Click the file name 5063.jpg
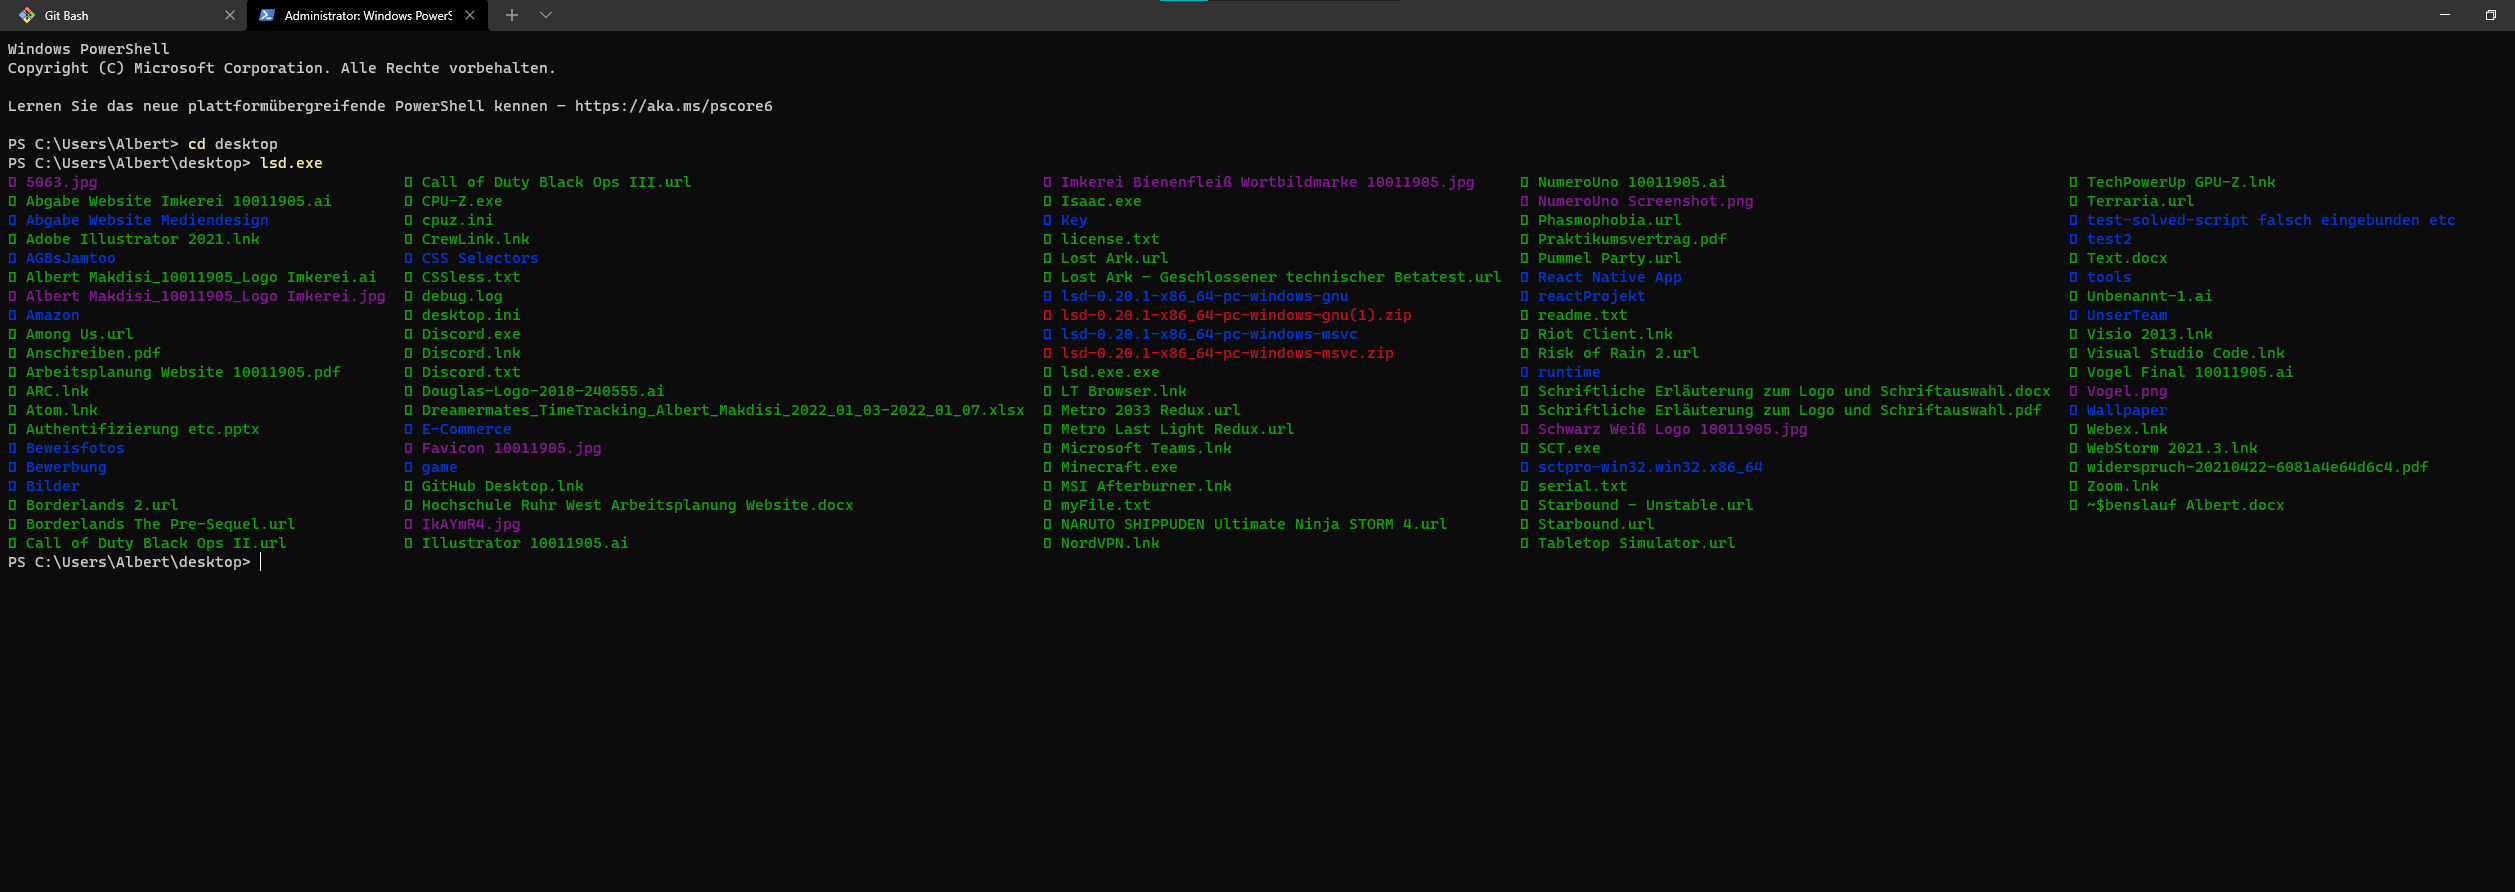The width and height of the screenshot is (2515, 892). point(62,182)
